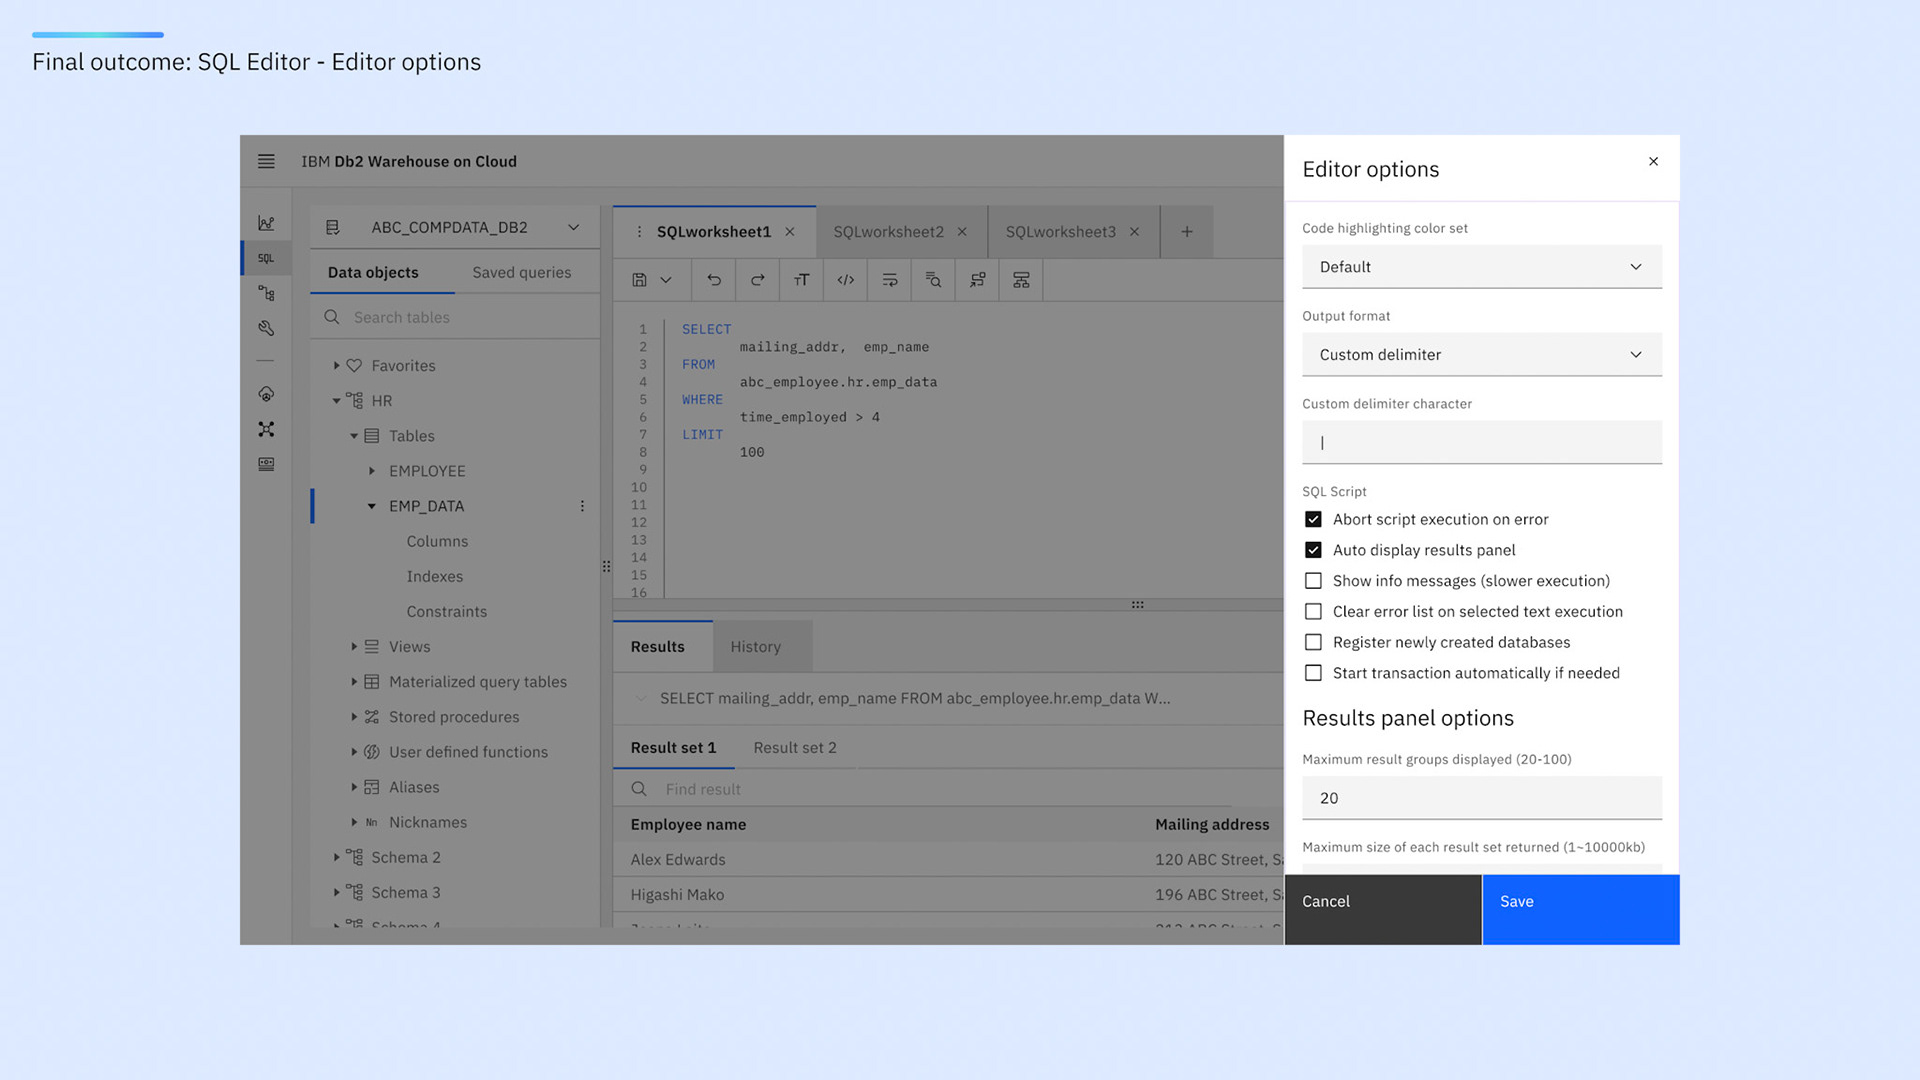Open the History tab in results panel
Image resolution: width=1920 pixels, height=1080 pixels.
point(756,646)
